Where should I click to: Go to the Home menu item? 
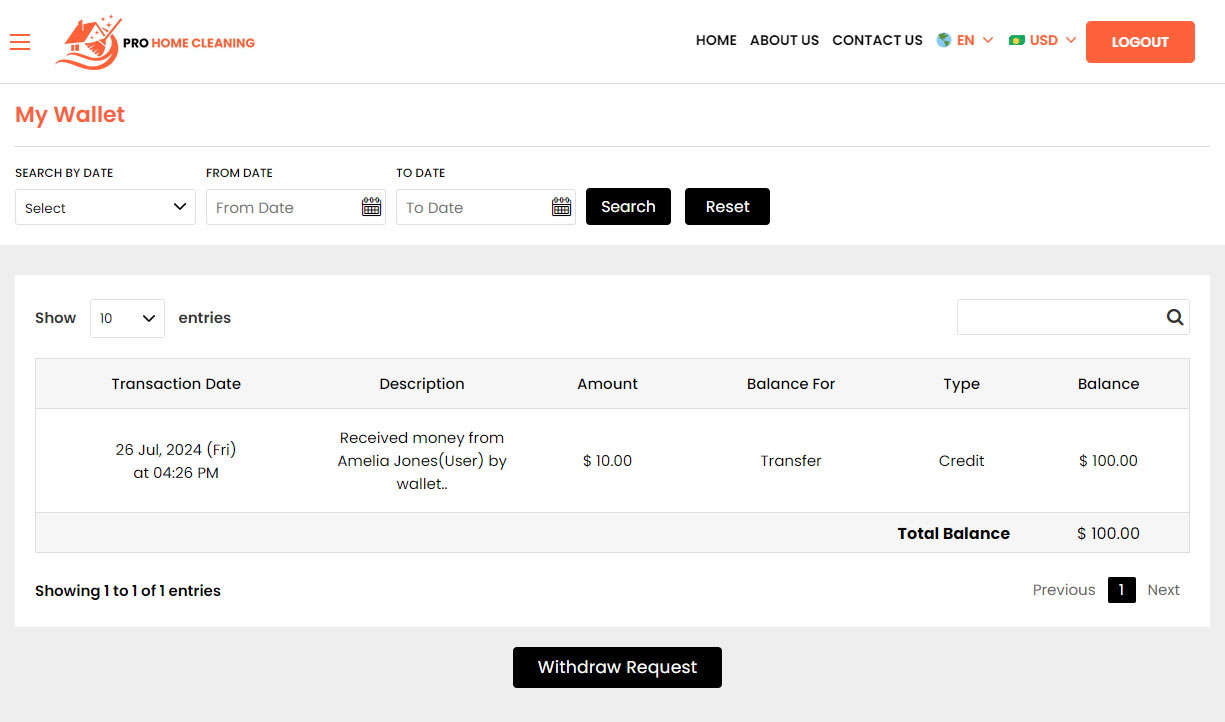click(716, 40)
